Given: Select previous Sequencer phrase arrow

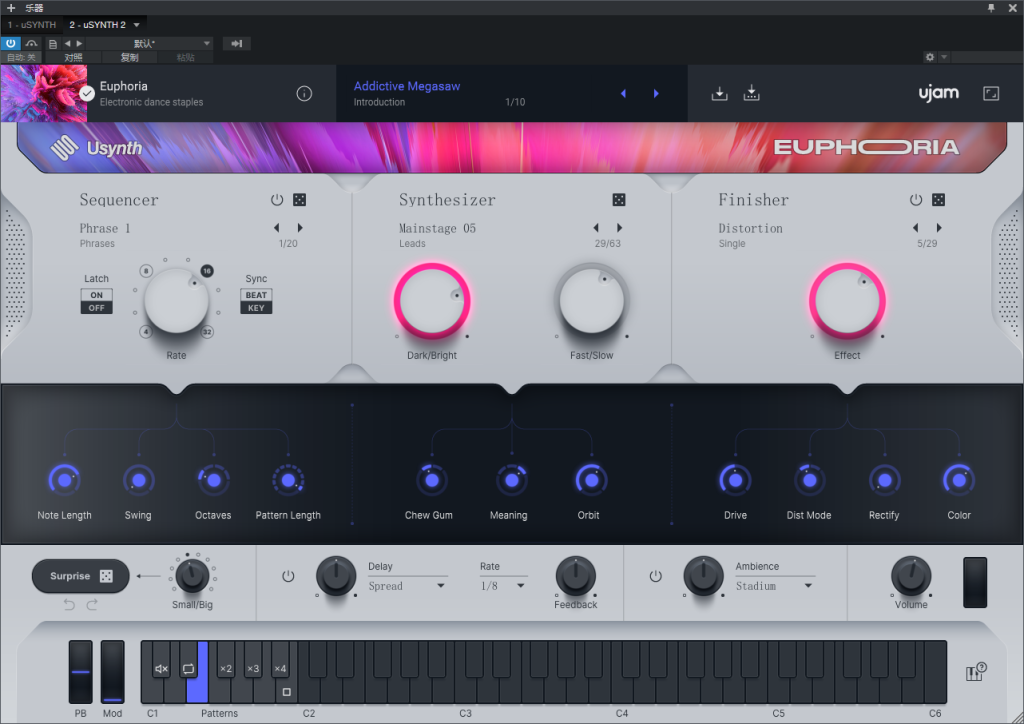Looking at the screenshot, I should point(277,228).
